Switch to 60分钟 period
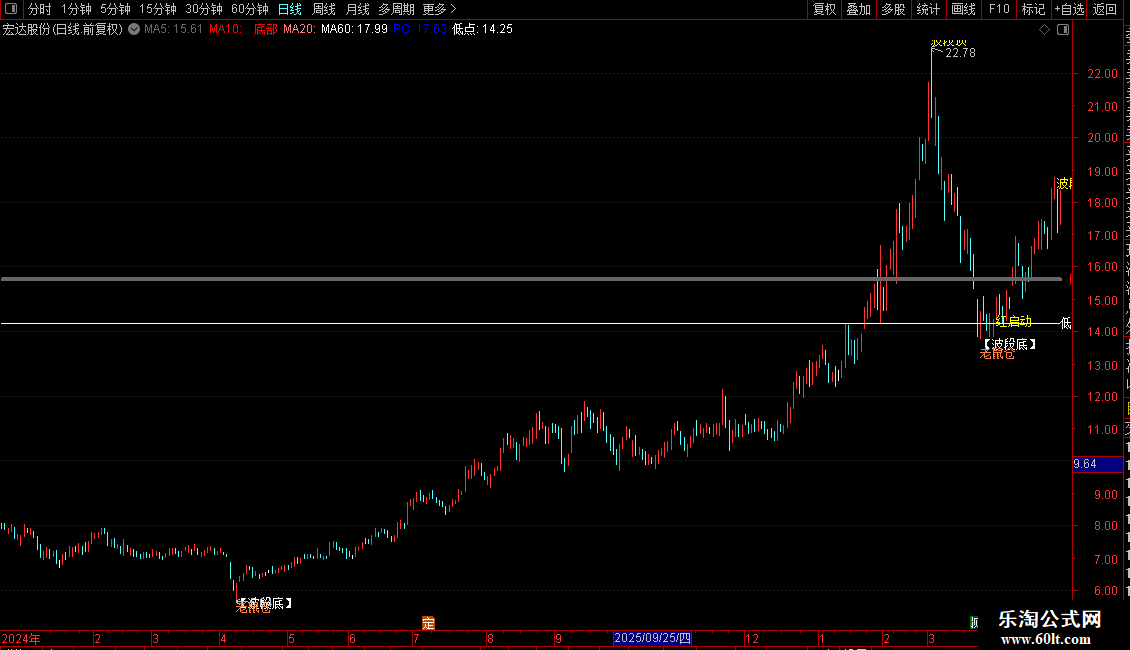This screenshot has height=650, width=1130. coord(250,9)
